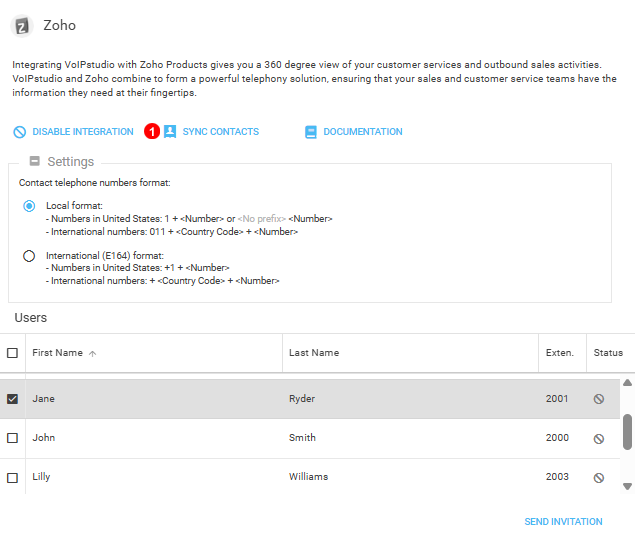Click Jane Ryder's status icon

point(598,399)
